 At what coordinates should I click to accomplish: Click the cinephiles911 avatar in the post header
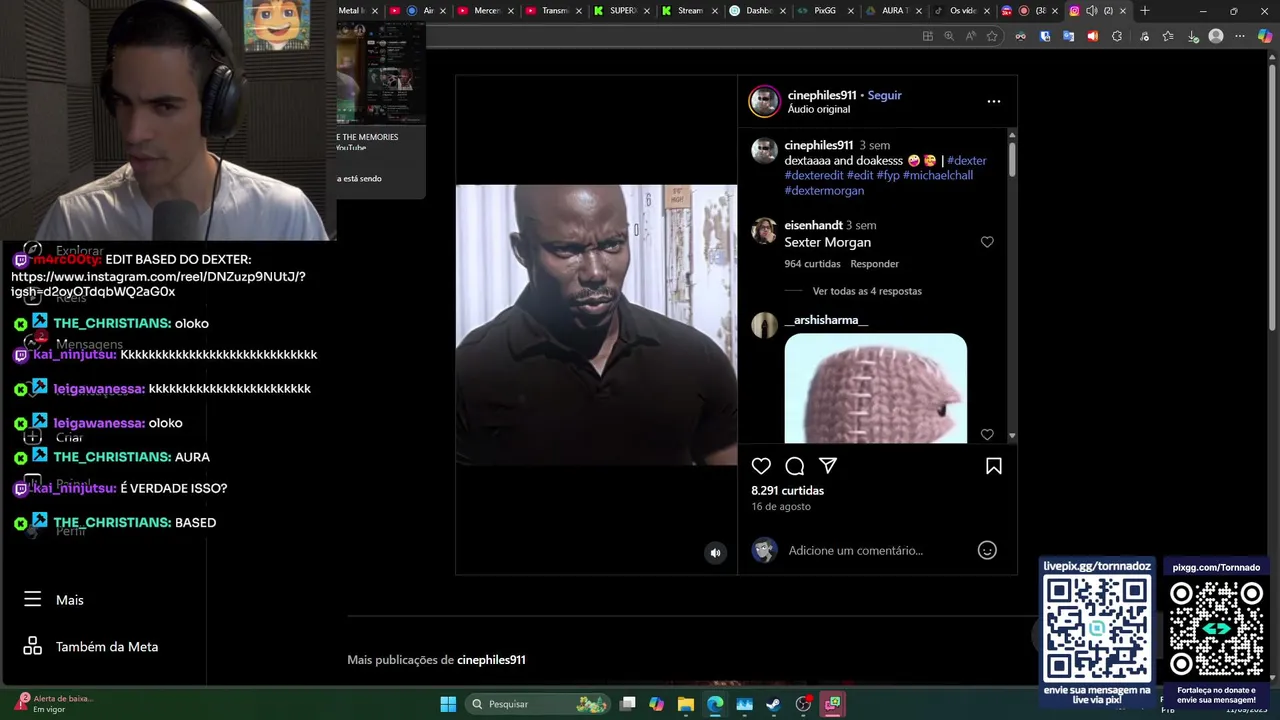tap(765, 101)
